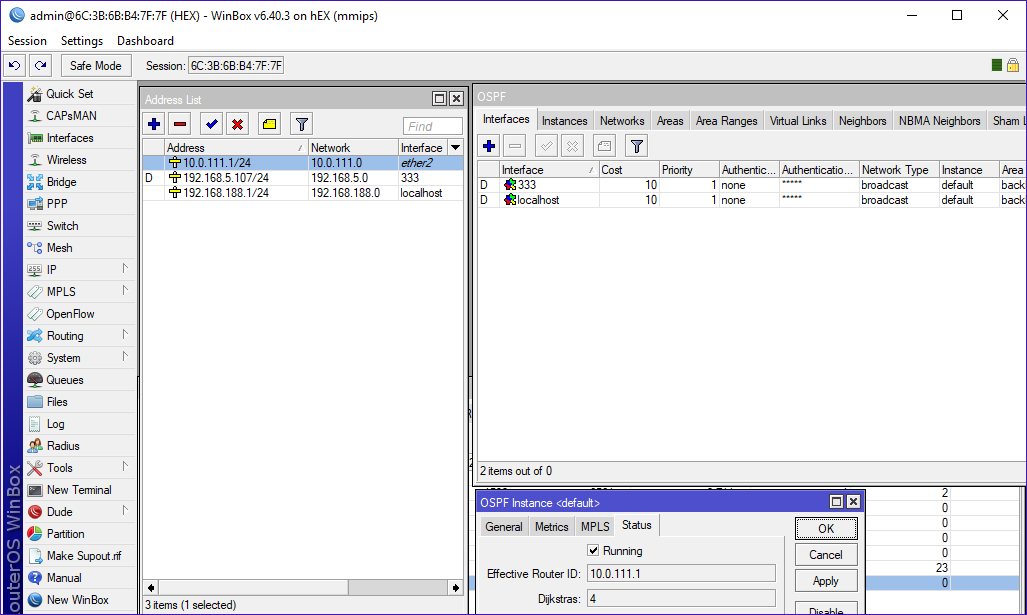Sort Address List by Network column

click(x=353, y=147)
